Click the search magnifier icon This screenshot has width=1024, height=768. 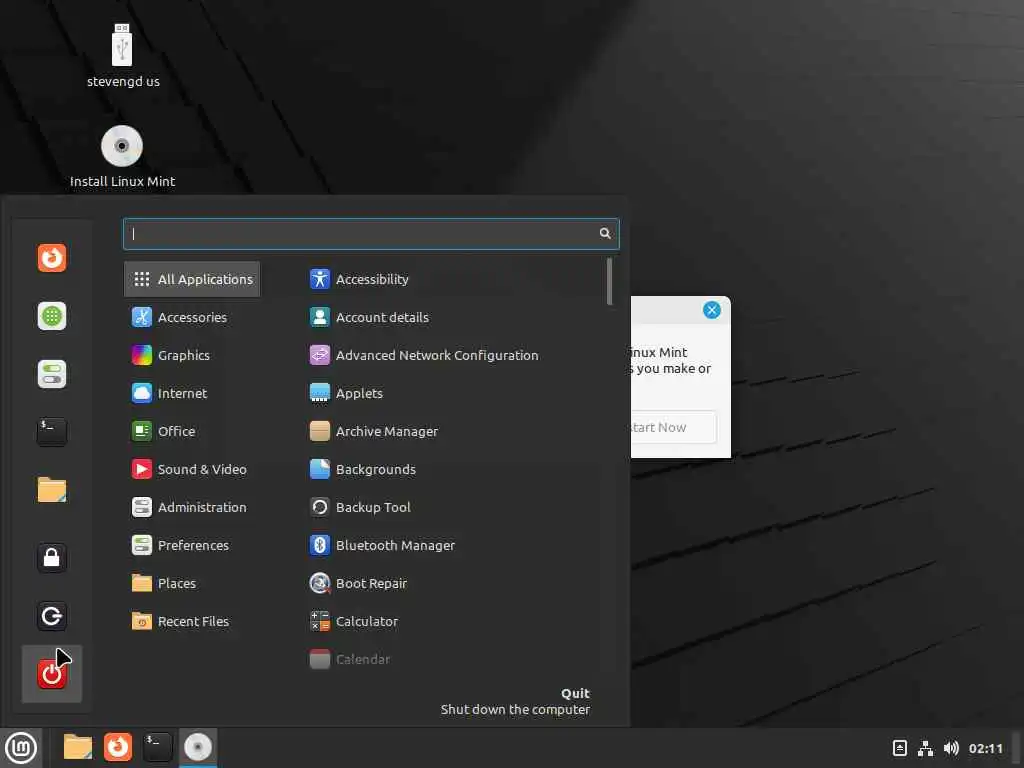[x=605, y=233]
